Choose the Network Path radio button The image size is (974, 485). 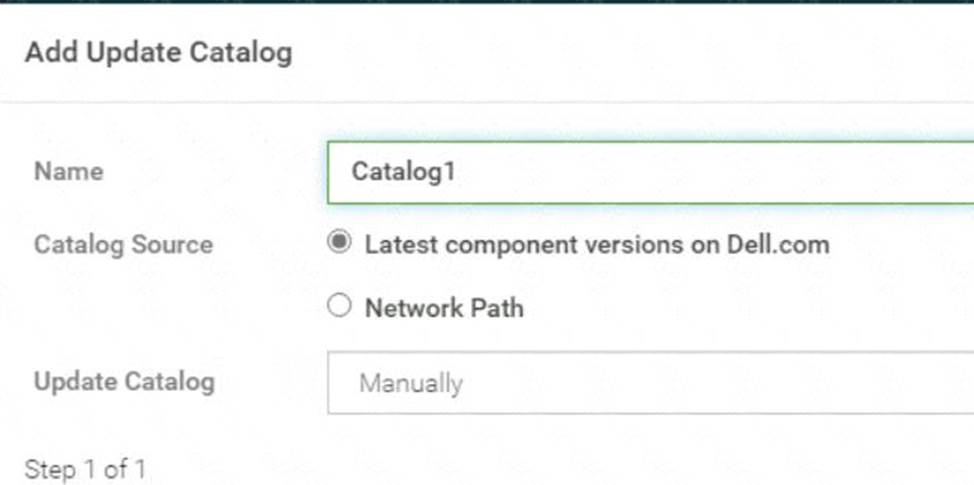point(340,306)
